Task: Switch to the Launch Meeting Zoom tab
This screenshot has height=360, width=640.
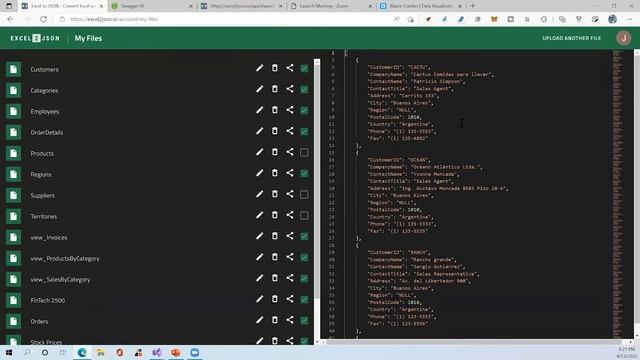Action: [330, 6]
